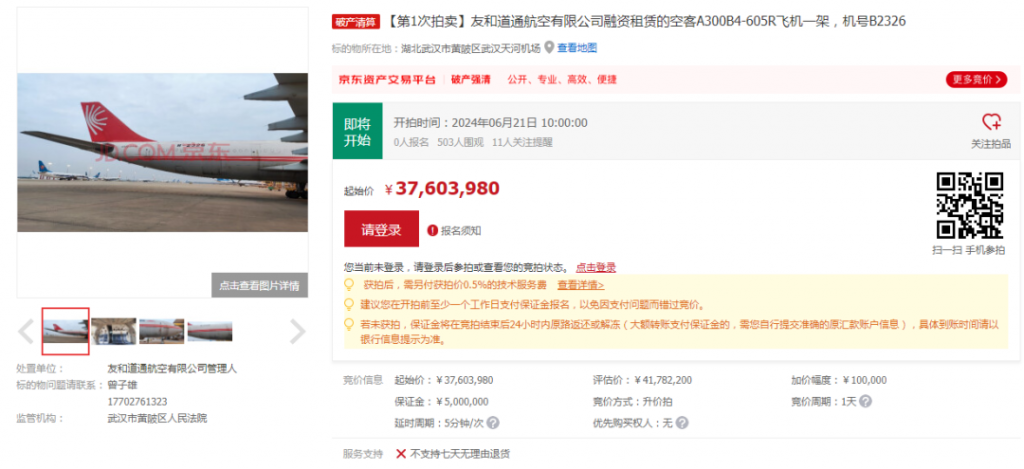Click 竞价方式 升价拍 text
The height and width of the screenshot is (469, 1024).
point(633,402)
